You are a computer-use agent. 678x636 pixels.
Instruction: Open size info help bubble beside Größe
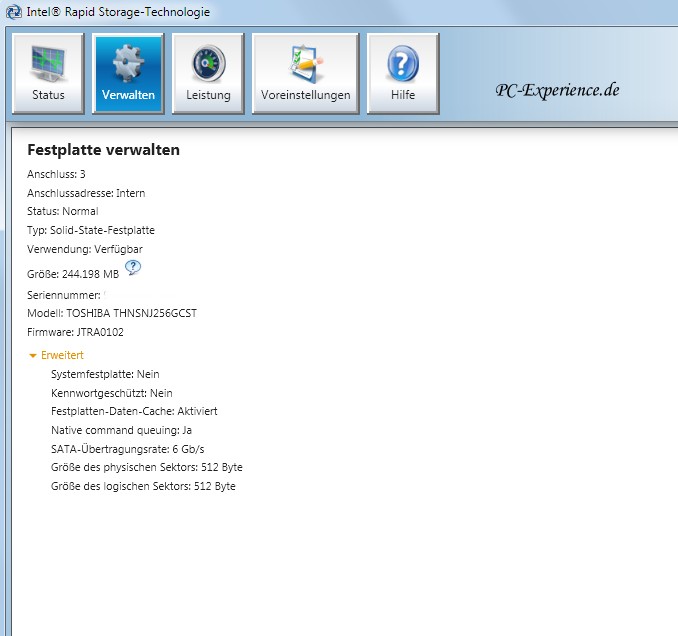click(133, 268)
